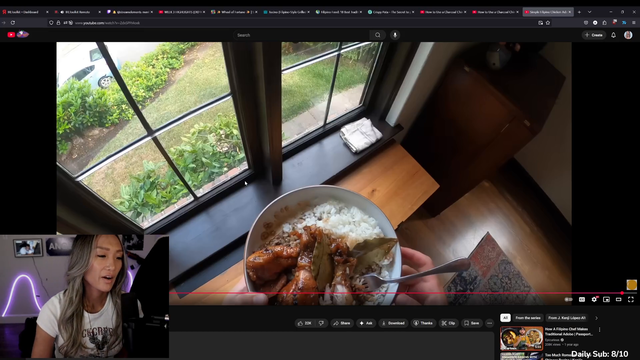Toggle subtitles/closed captions
The height and width of the screenshot is (360, 640).
[x=582, y=300]
